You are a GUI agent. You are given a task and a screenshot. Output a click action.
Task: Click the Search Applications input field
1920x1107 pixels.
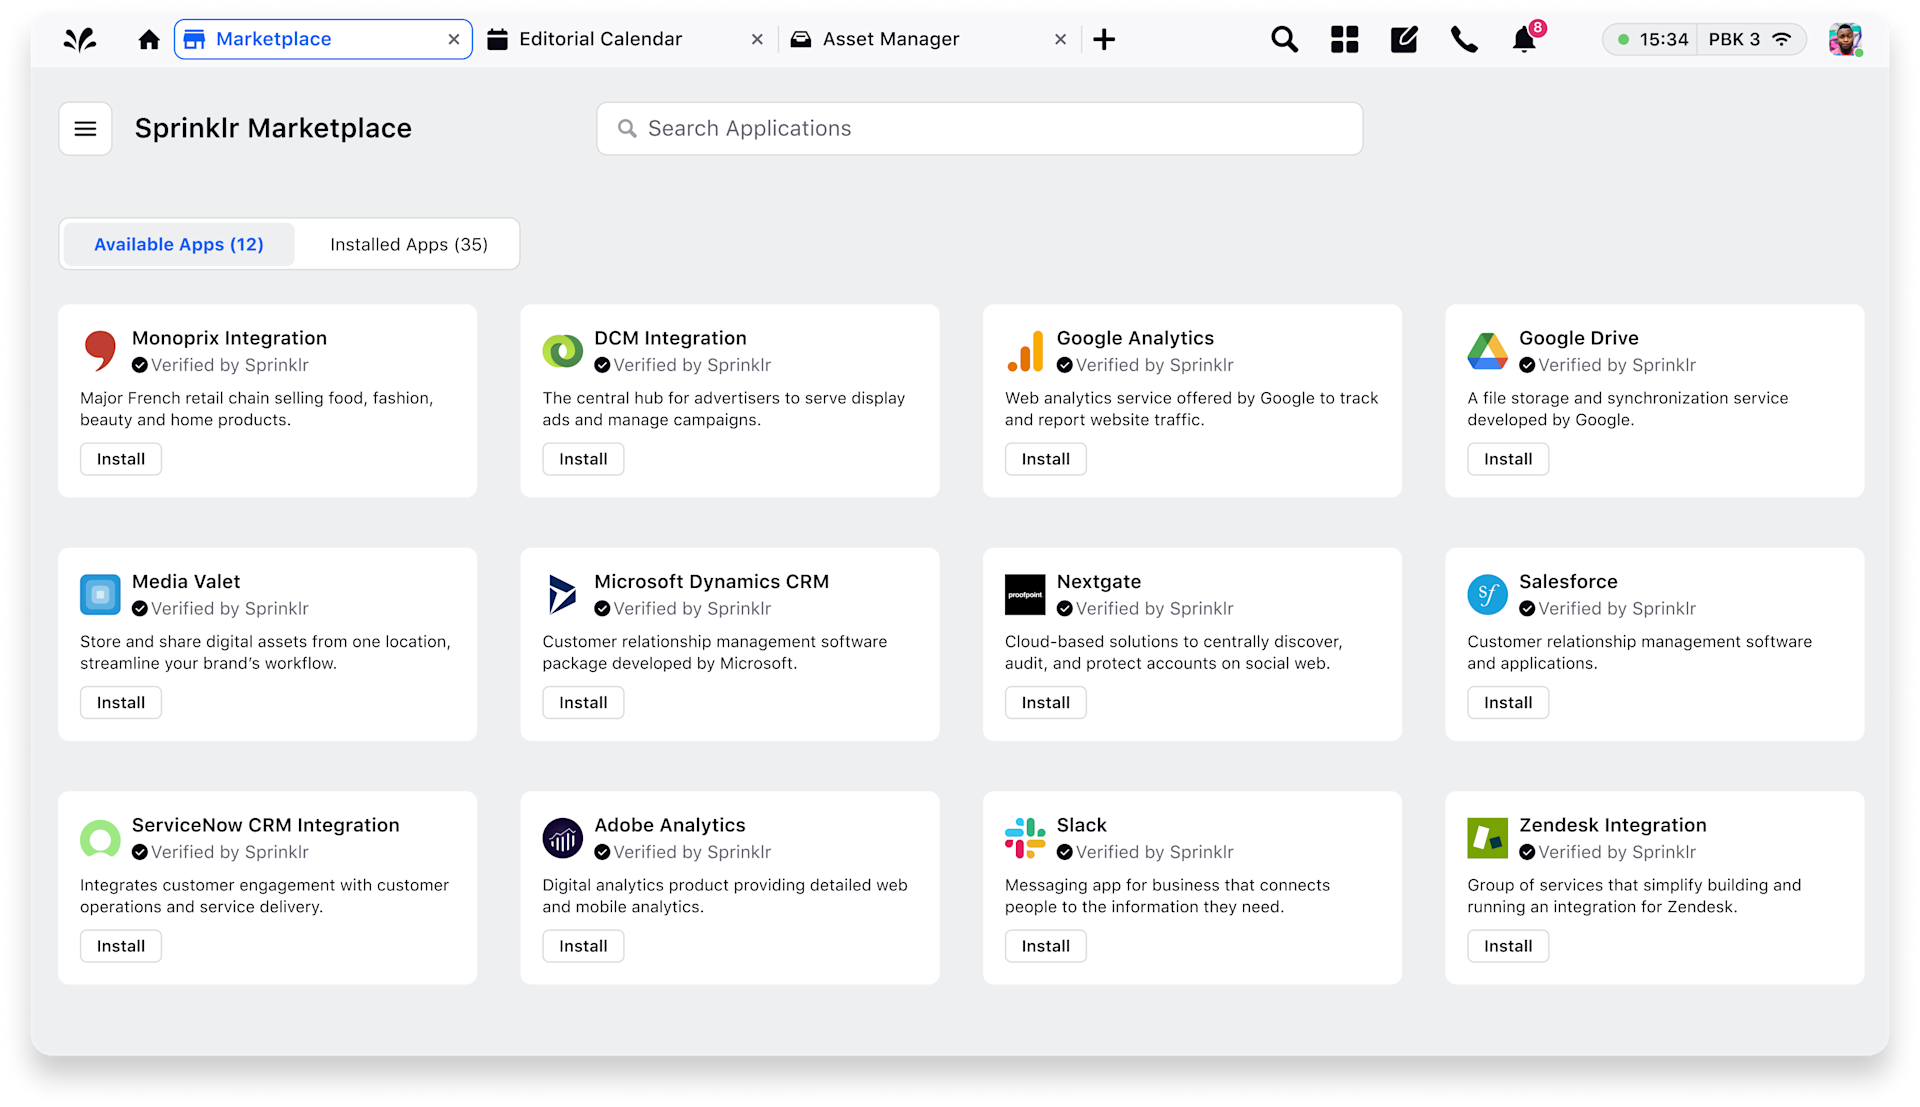point(978,128)
